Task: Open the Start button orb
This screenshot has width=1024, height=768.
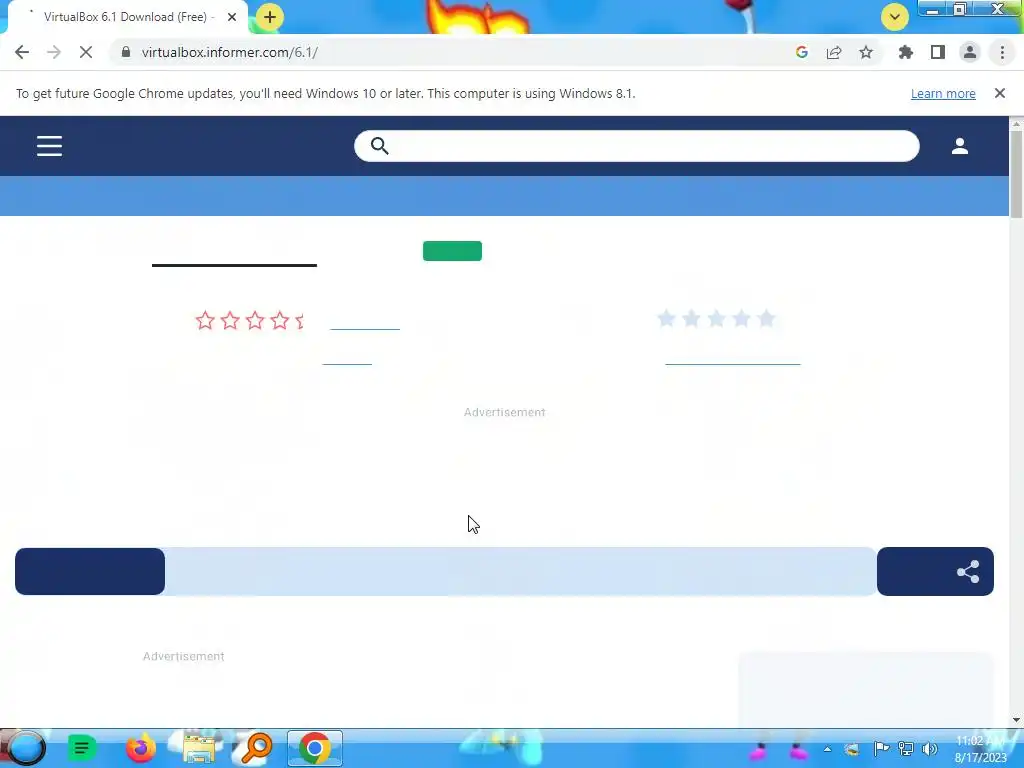Action: [25, 748]
